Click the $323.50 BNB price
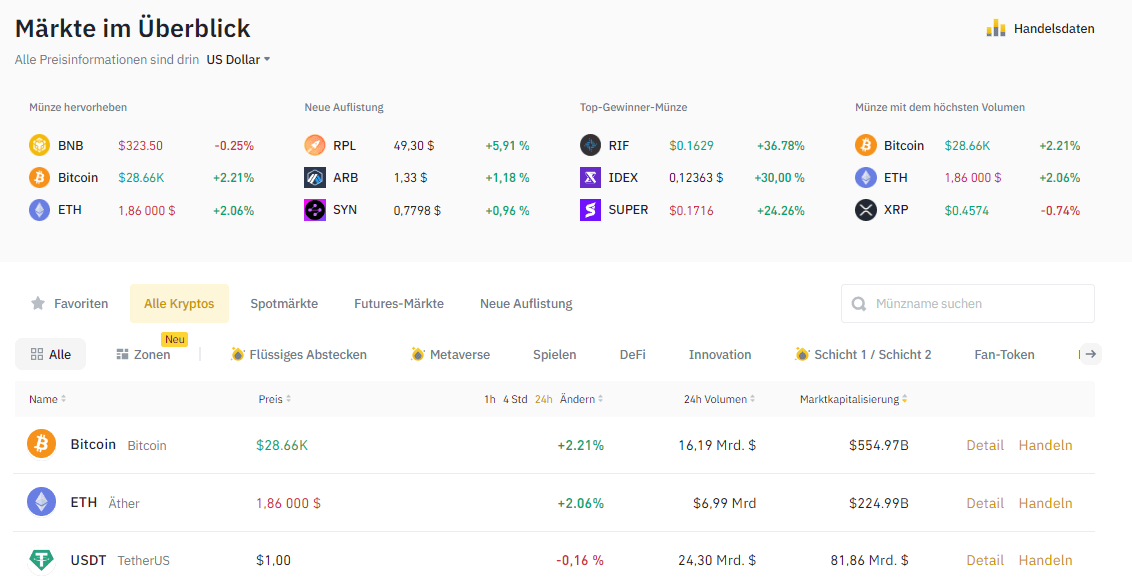Screen dimensions: 1132x585 140,145
